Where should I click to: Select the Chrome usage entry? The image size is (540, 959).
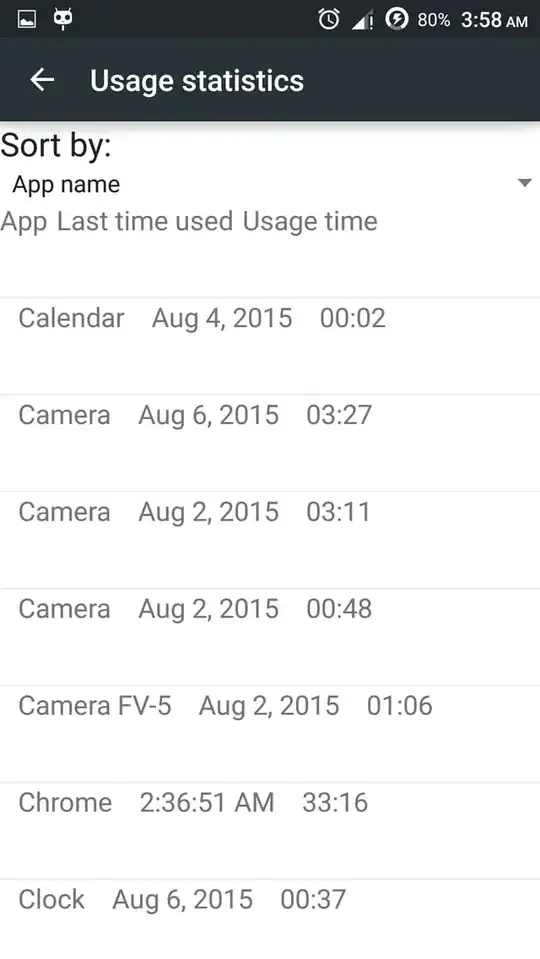pyautogui.click(x=270, y=831)
